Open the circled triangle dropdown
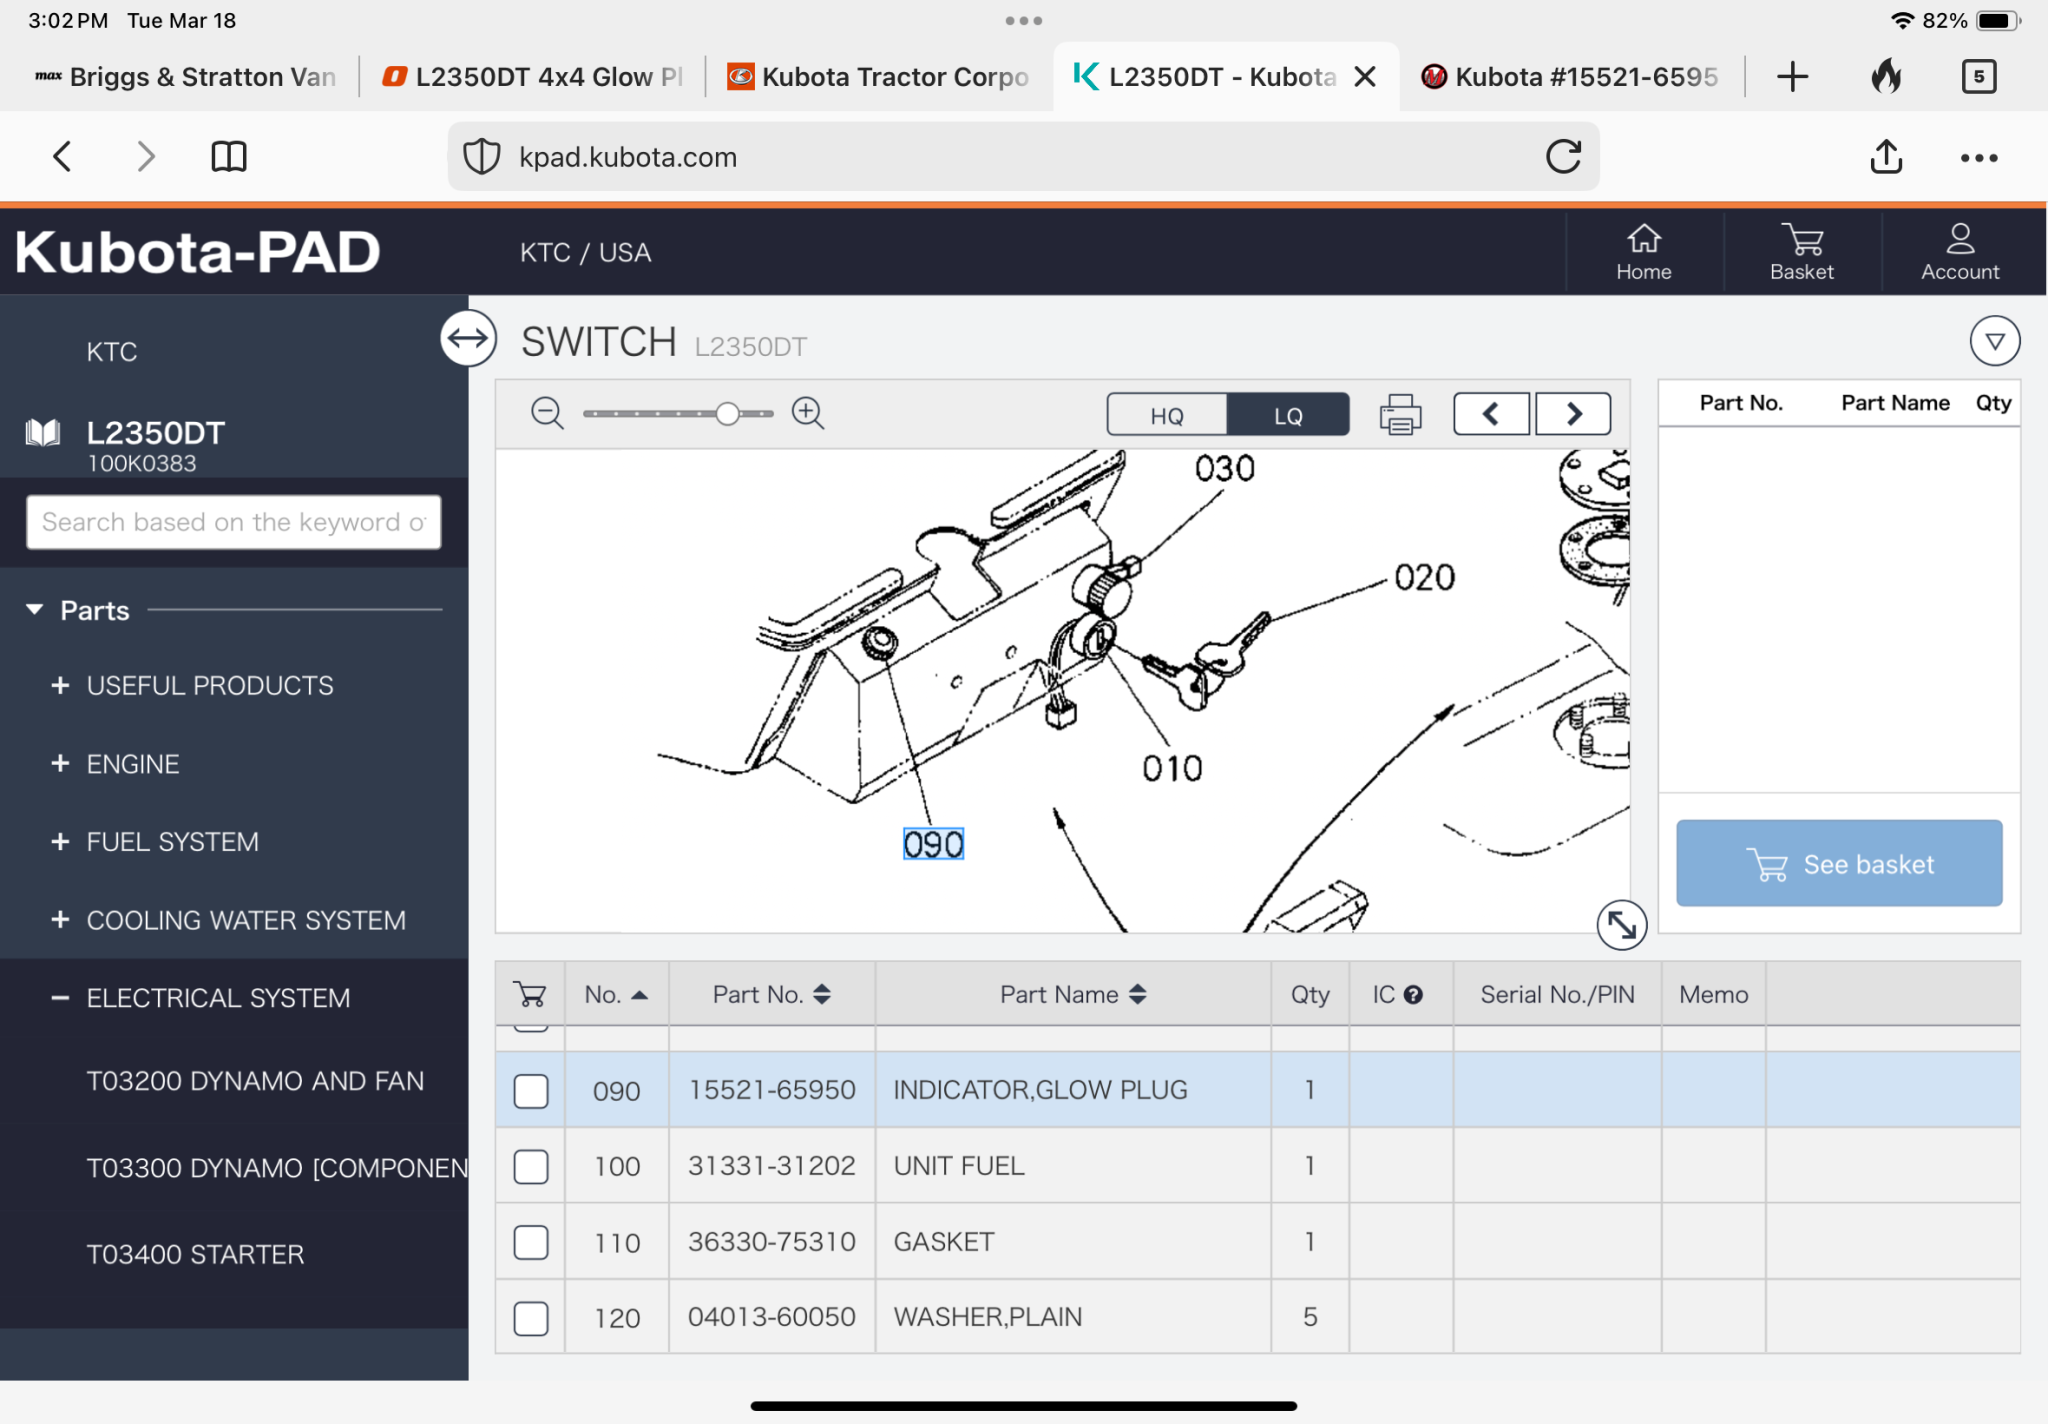This screenshot has width=2048, height=1424. 1995,341
